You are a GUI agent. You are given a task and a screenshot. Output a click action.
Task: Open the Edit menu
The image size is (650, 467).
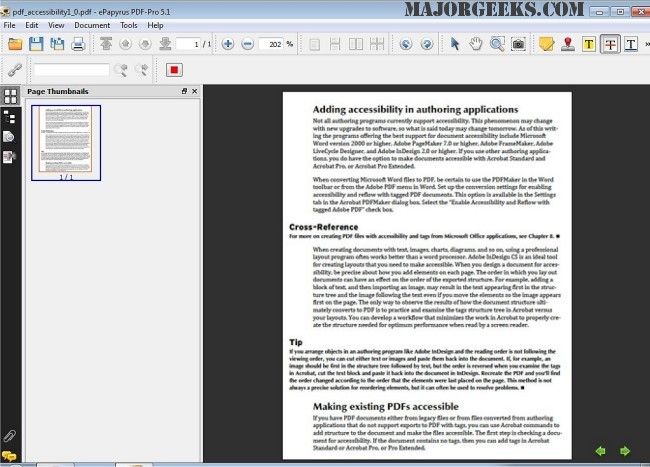pyautogui.click(x=32, y=25)
